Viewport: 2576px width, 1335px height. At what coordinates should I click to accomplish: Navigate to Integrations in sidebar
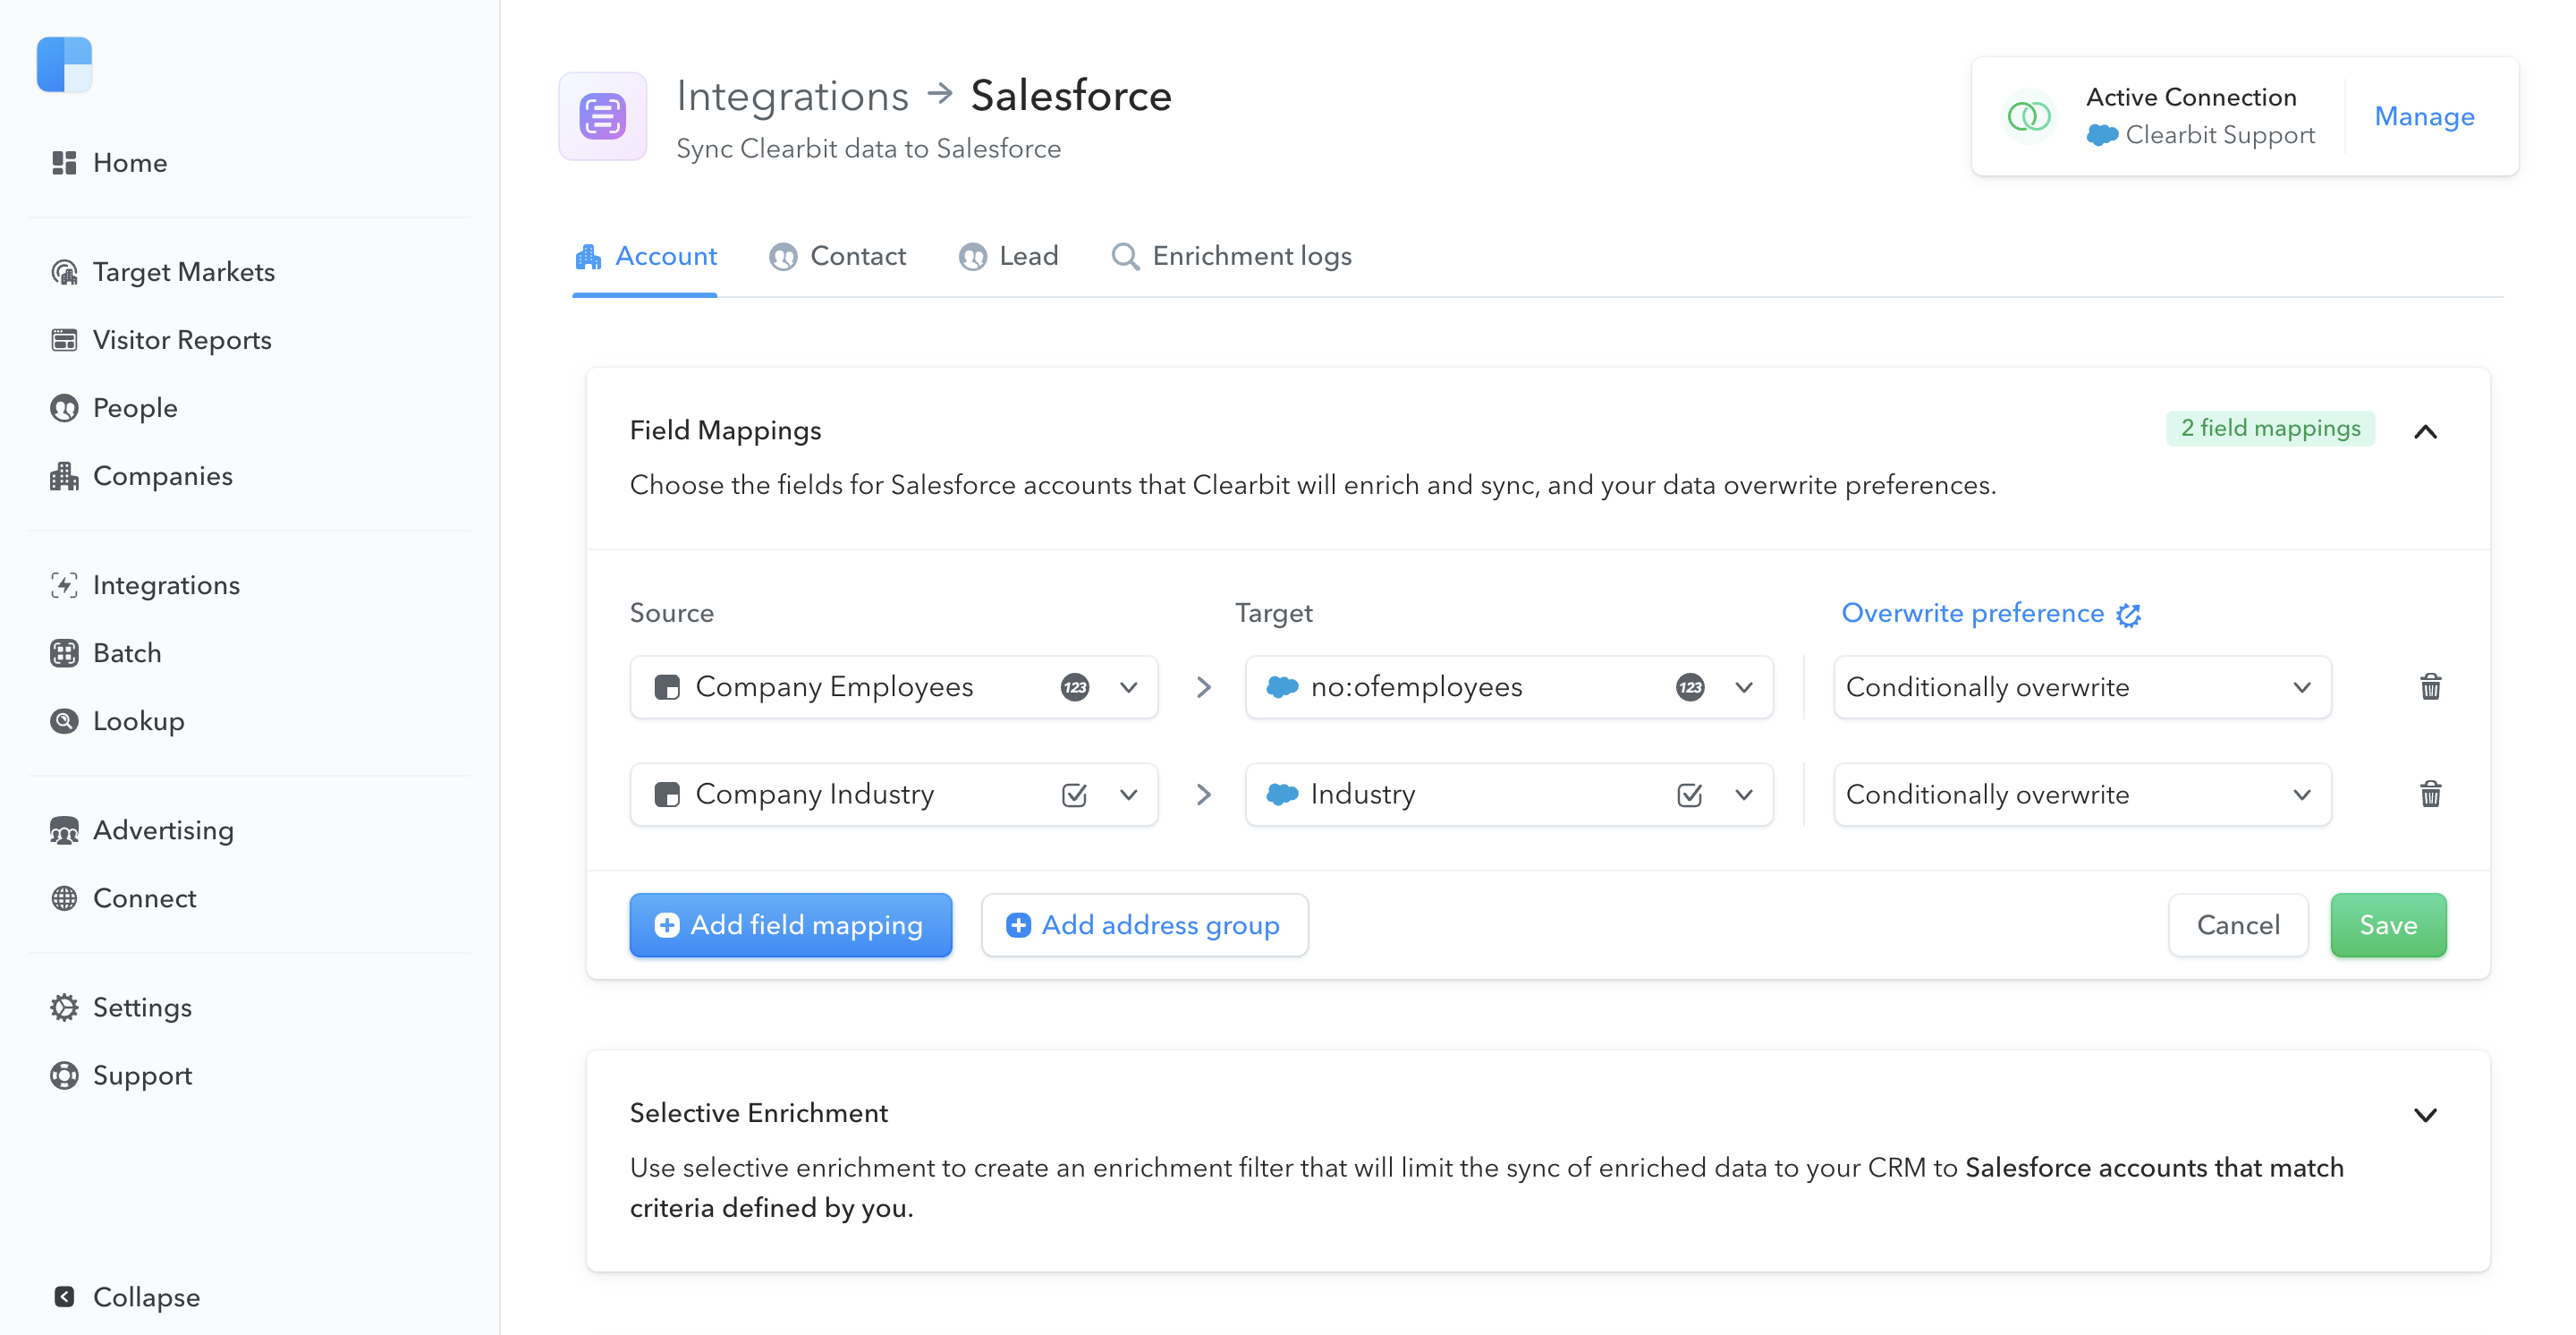coord(145,585)
